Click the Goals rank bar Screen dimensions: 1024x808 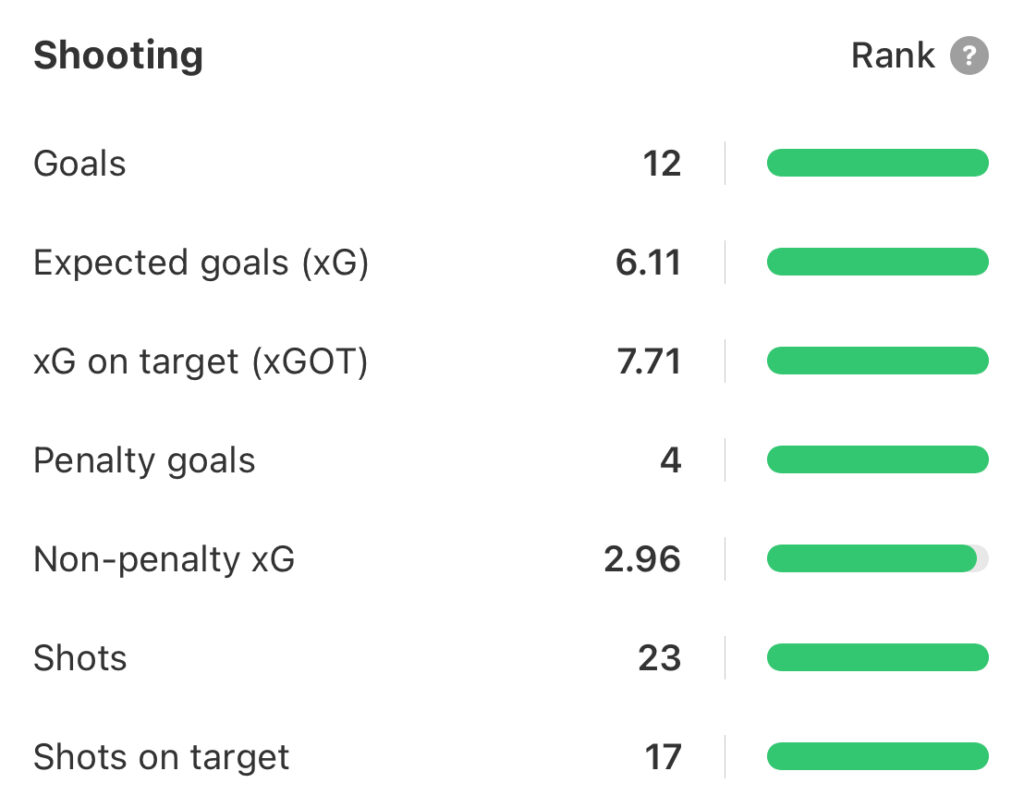point(877,163)
